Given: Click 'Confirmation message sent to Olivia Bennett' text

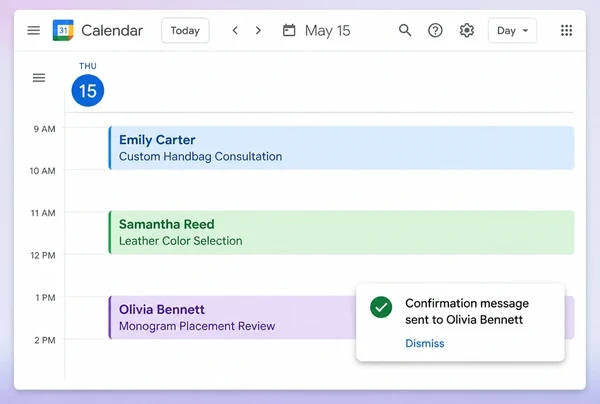Looking at the screenshot, I should pos(467,311).
